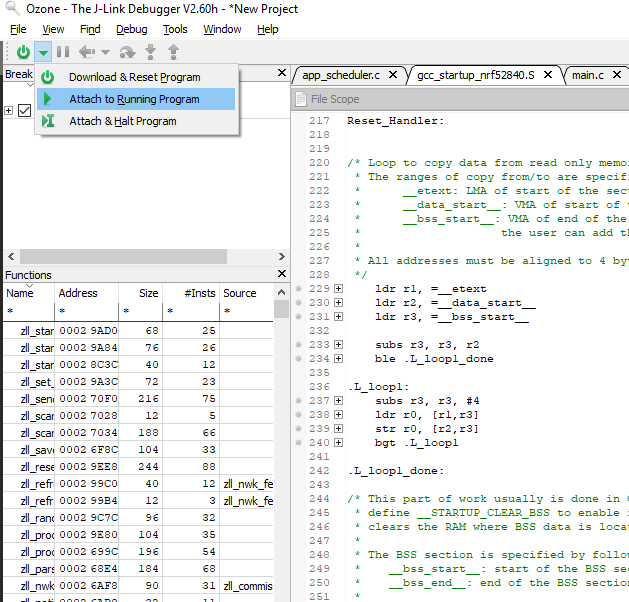
Task: Sort Functions by Size column
Action: point(140,293)
